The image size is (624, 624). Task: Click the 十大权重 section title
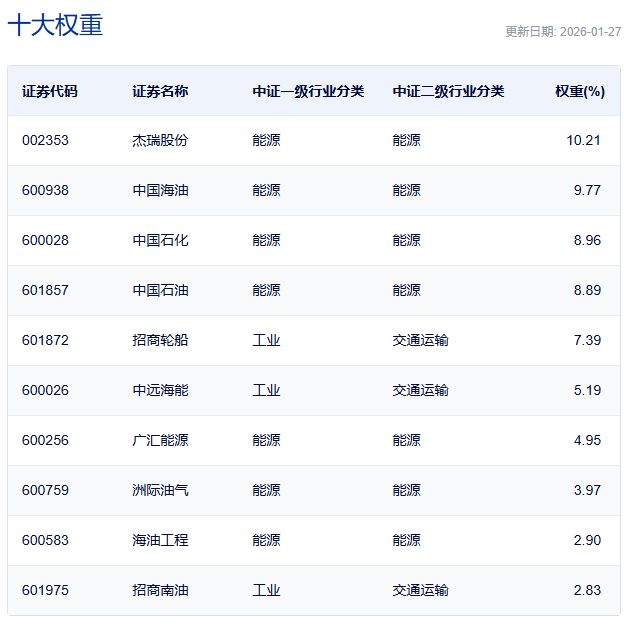55,26
